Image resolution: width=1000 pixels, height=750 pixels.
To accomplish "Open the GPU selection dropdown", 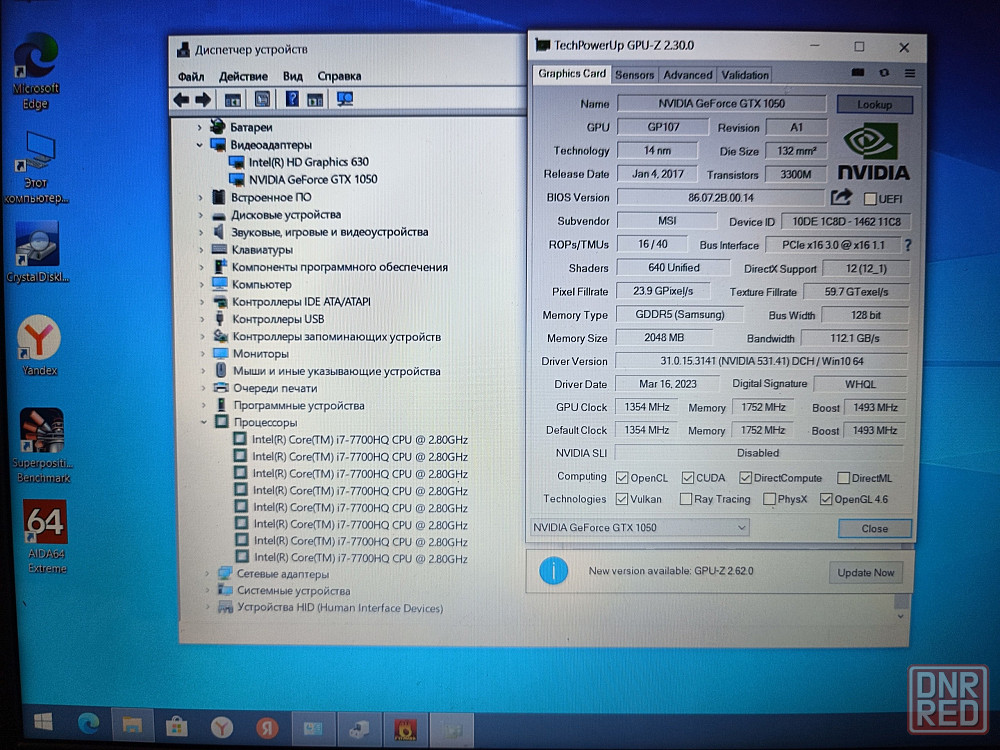I will click(639, 527).
